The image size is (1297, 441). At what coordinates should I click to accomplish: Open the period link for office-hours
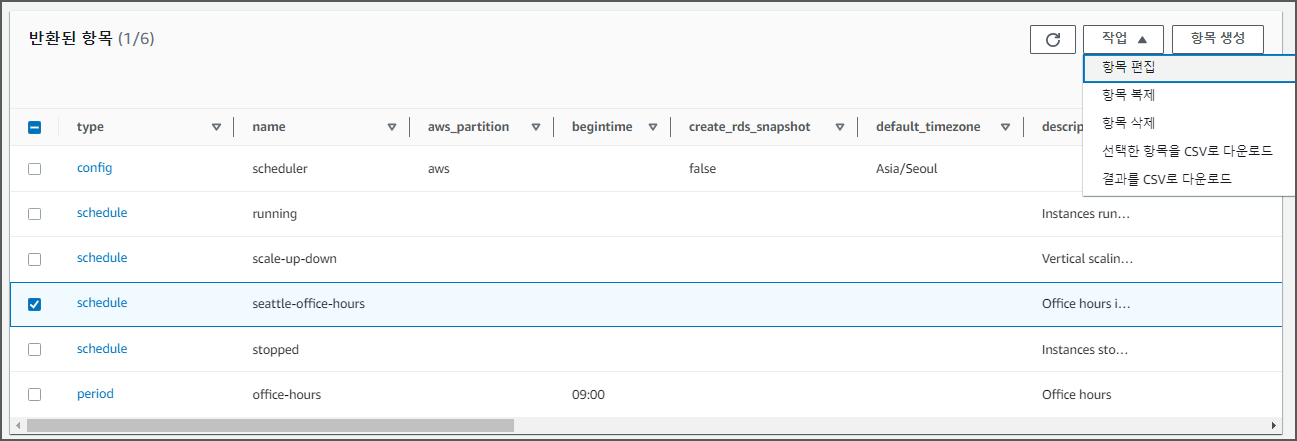95,394
